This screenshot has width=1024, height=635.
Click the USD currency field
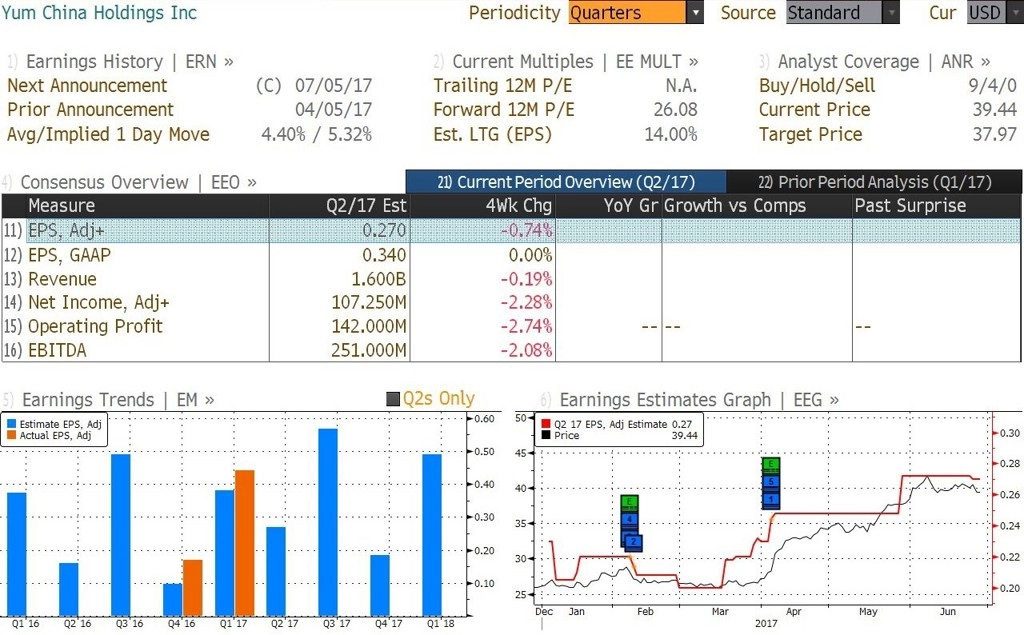(x=985, y=12)
